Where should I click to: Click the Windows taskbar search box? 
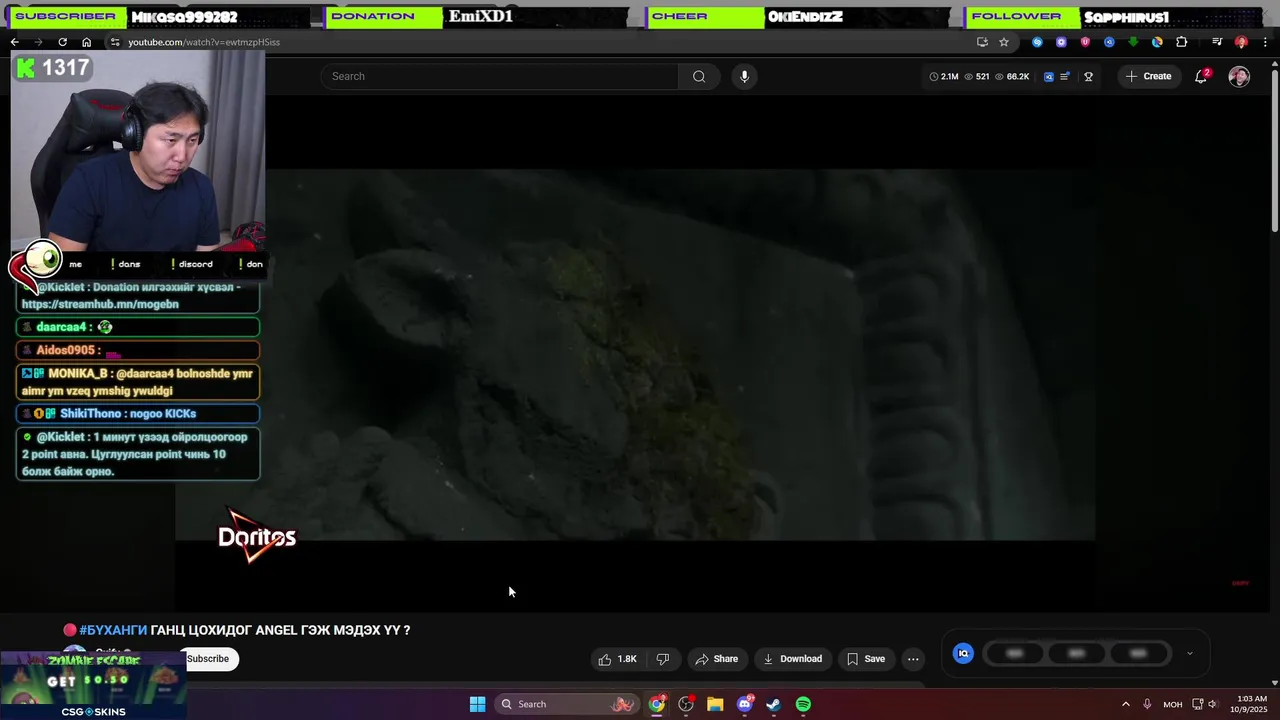[x=566, y=704]
